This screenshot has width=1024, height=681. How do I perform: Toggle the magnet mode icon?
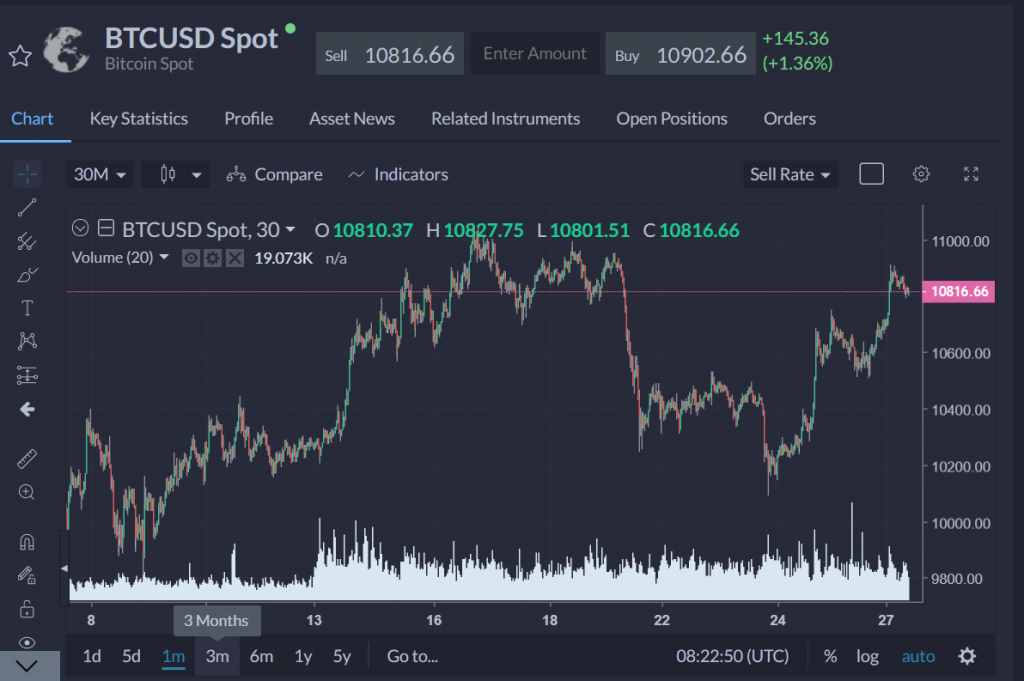click(x=27, y=542)
